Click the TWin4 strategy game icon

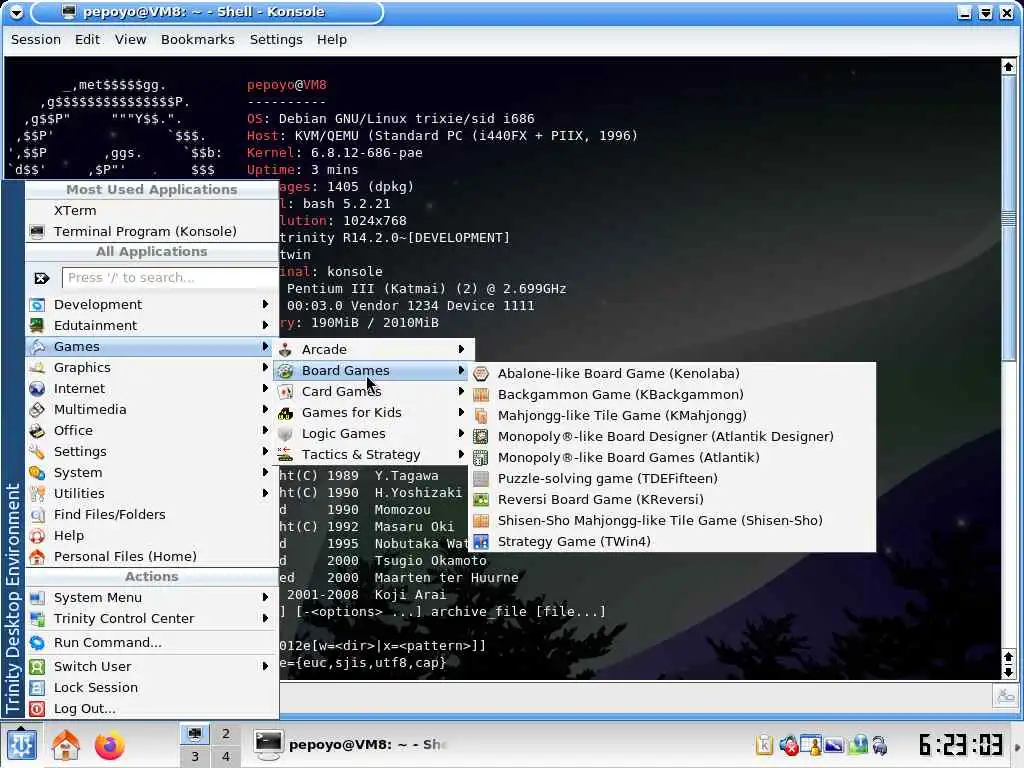coord(481,541)
